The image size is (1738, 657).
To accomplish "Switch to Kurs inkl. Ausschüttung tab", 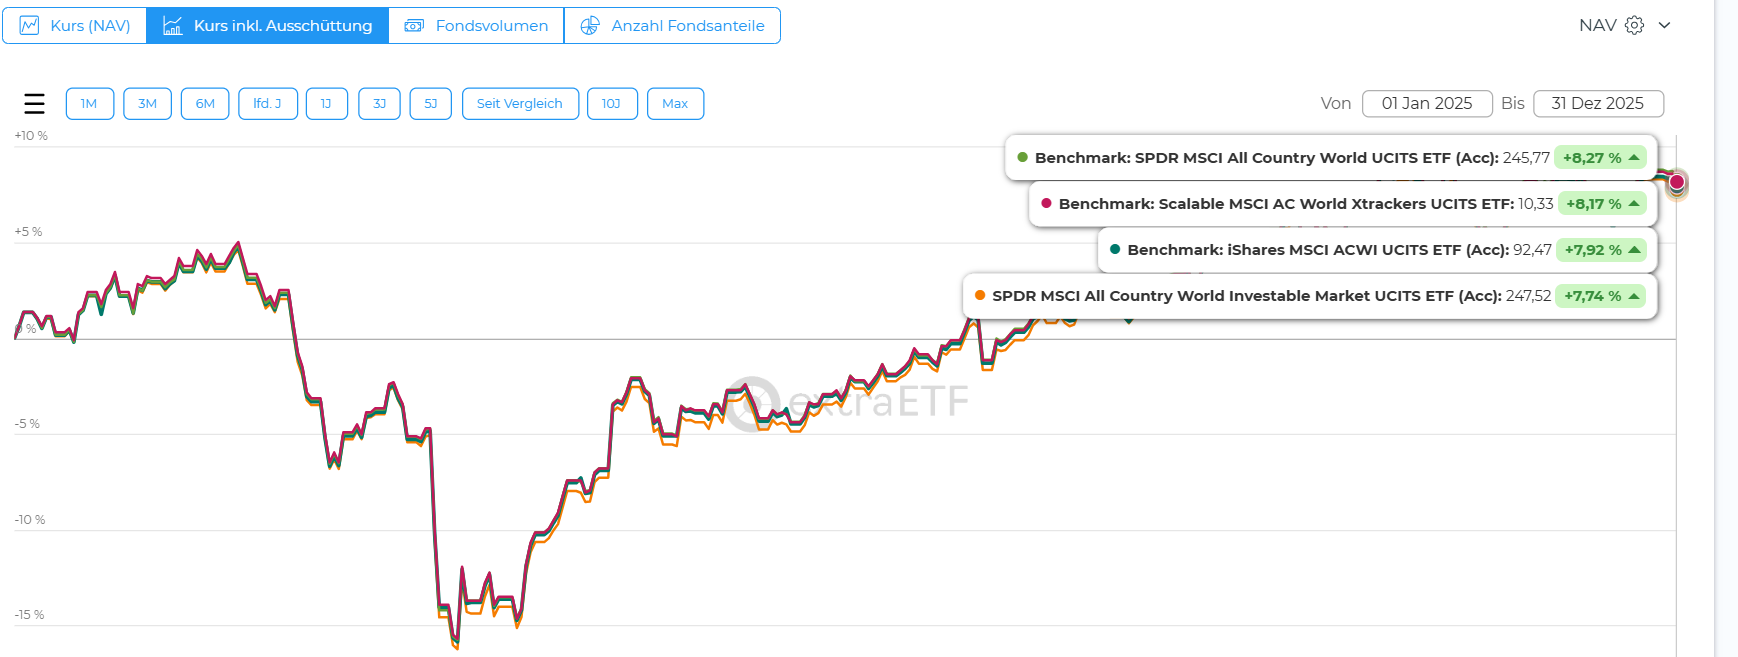I will [x=268, y=26].
